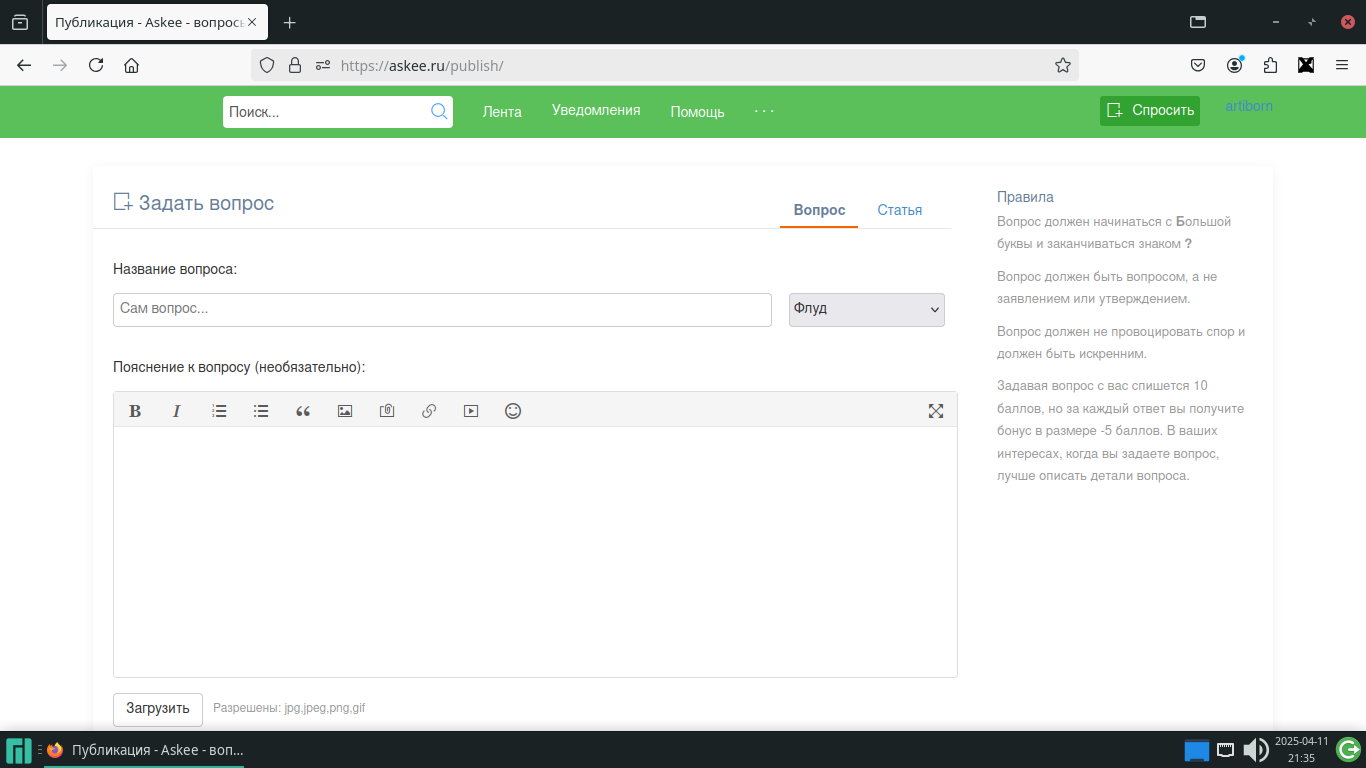Viewport: 1366px width, 768px height.
Task: Insert image icon in editor toolbar
Action: (345, 411)
